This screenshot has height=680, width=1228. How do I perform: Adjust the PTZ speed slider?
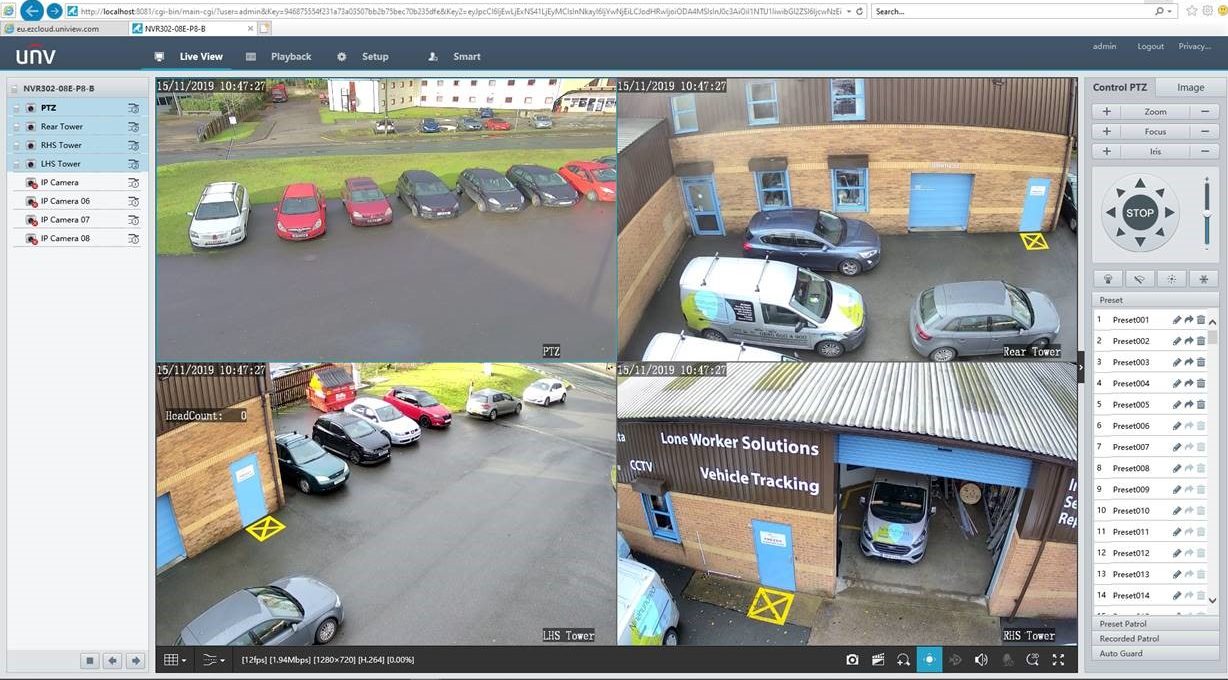[1207, 213]
